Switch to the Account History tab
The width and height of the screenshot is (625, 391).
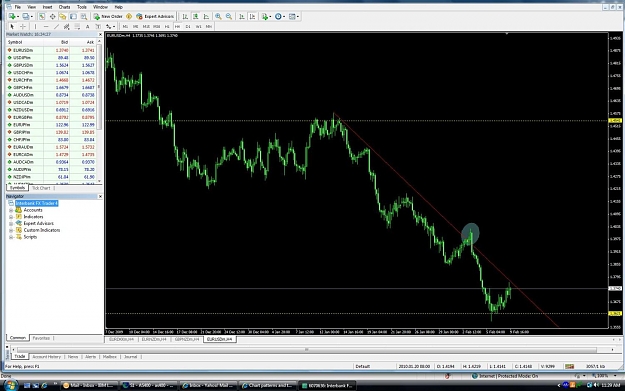point(47,357)
